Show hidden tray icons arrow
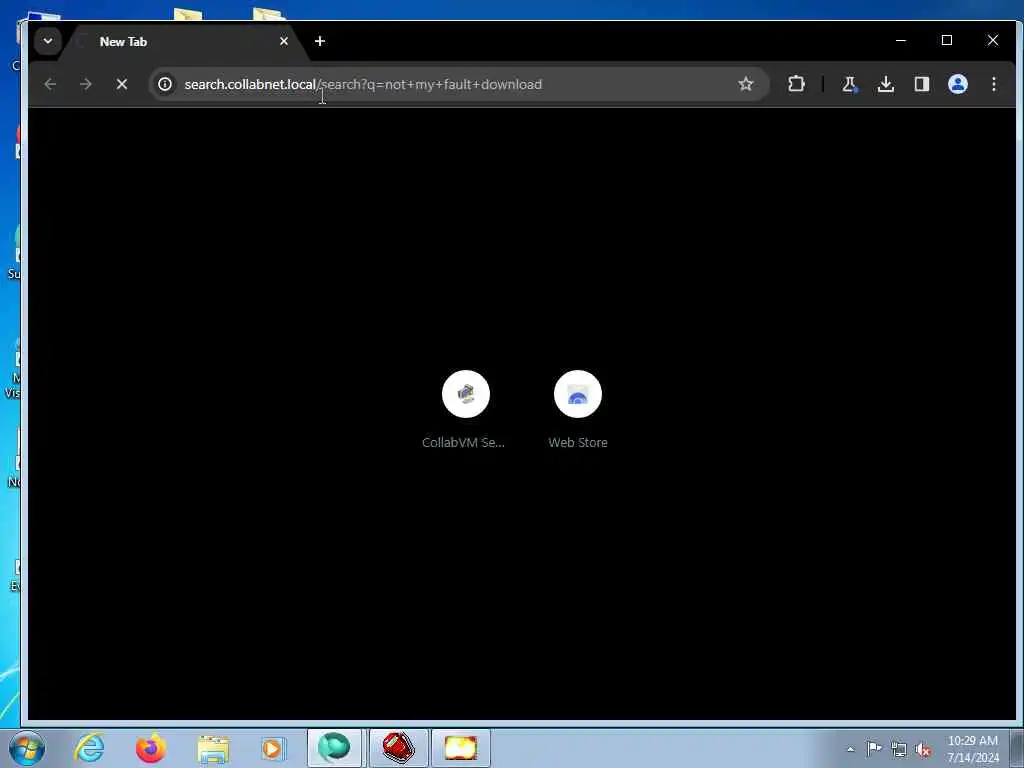The image size is (1024, 768). 850,749
